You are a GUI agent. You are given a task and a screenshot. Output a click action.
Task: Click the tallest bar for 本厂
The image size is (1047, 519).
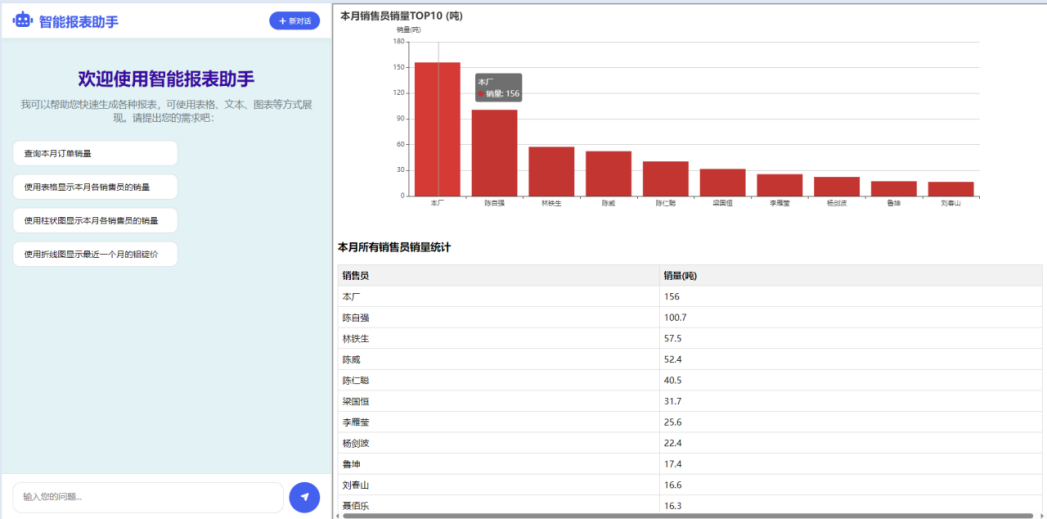pyautogui.click(x=437, y=130)
